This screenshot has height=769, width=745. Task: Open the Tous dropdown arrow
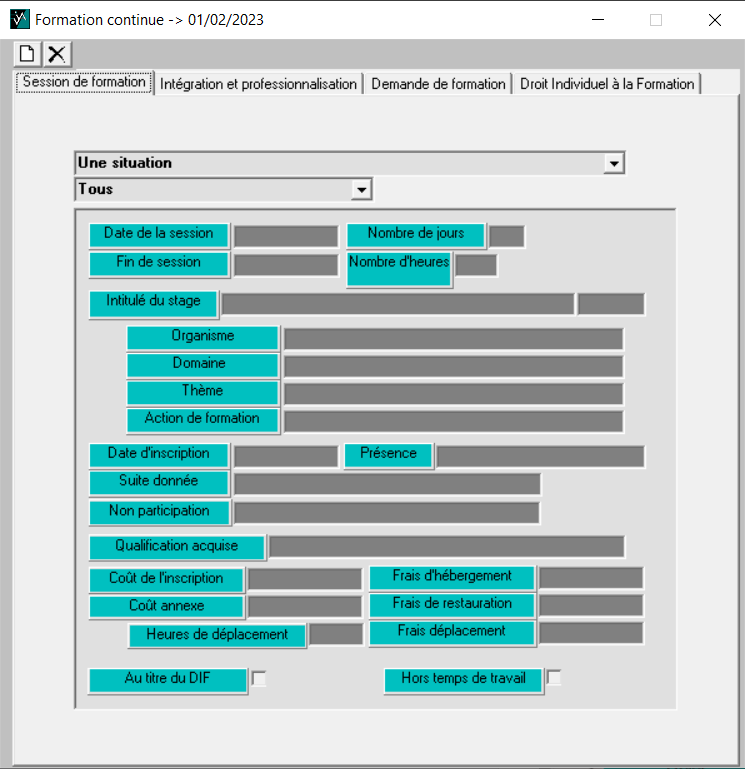click(x=361, y=189)
